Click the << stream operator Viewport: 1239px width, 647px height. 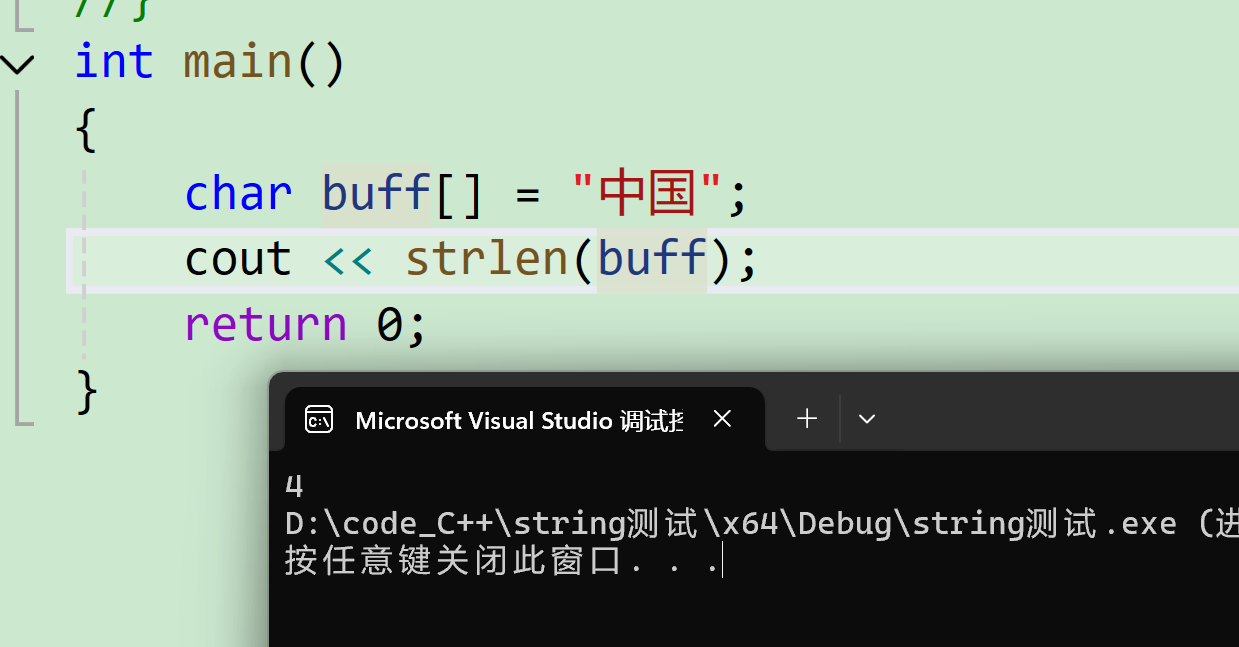348,260
